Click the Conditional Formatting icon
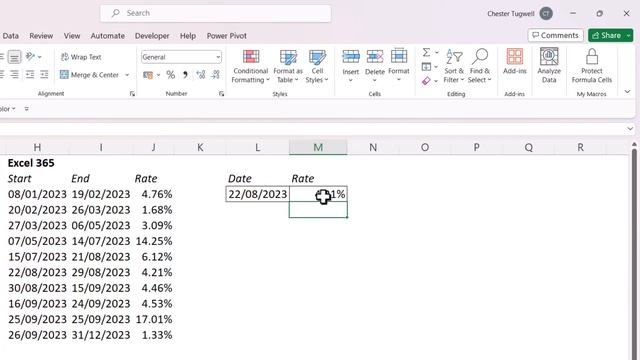The image size is (640, 360). (251, 57)
